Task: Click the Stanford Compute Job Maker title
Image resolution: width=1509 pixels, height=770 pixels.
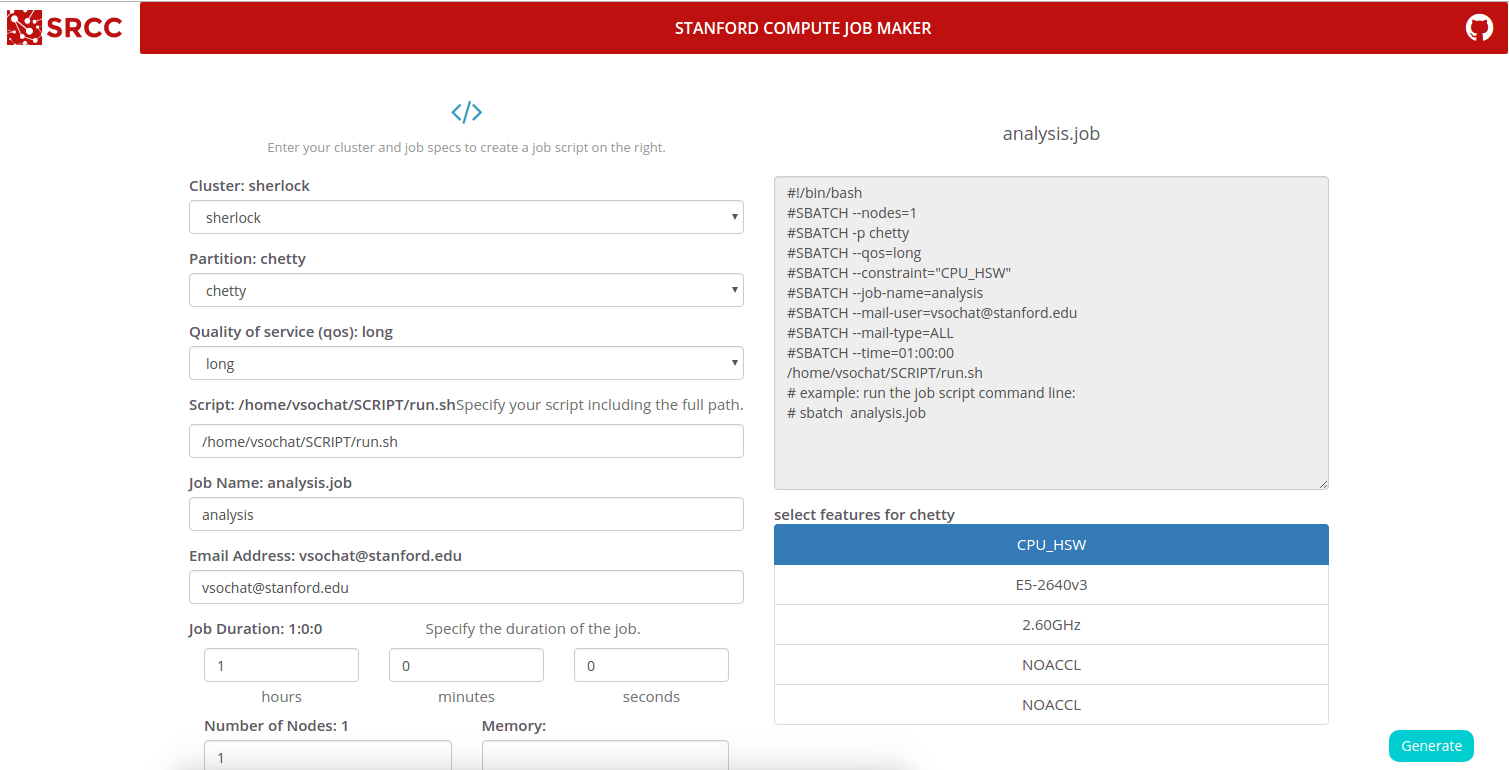Action: (x=803, y=28)
